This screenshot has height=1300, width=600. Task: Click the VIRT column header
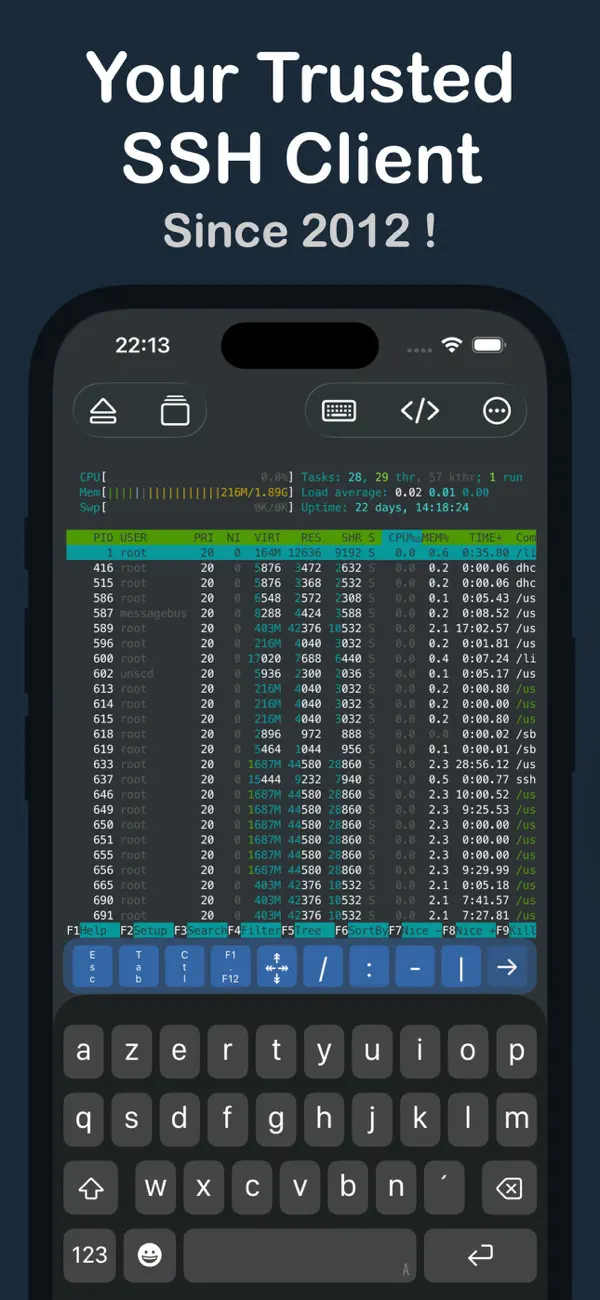pos(268,538)
